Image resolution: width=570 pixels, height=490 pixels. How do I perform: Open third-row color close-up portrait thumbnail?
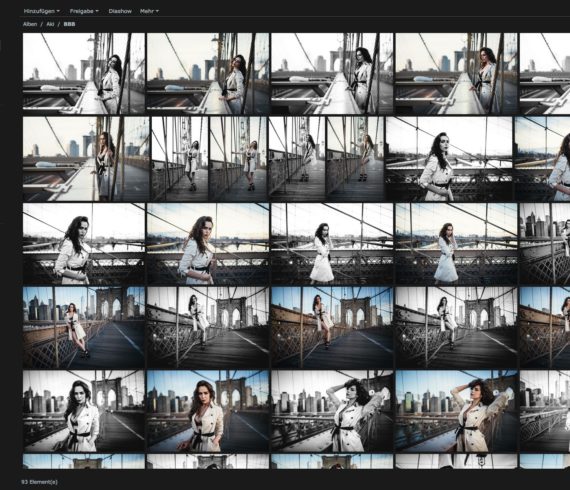[x=208, y=244]
